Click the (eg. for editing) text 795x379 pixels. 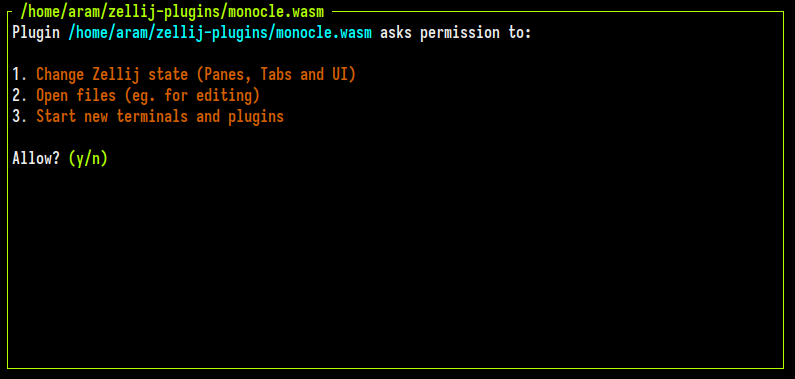(x=192, y=96)
